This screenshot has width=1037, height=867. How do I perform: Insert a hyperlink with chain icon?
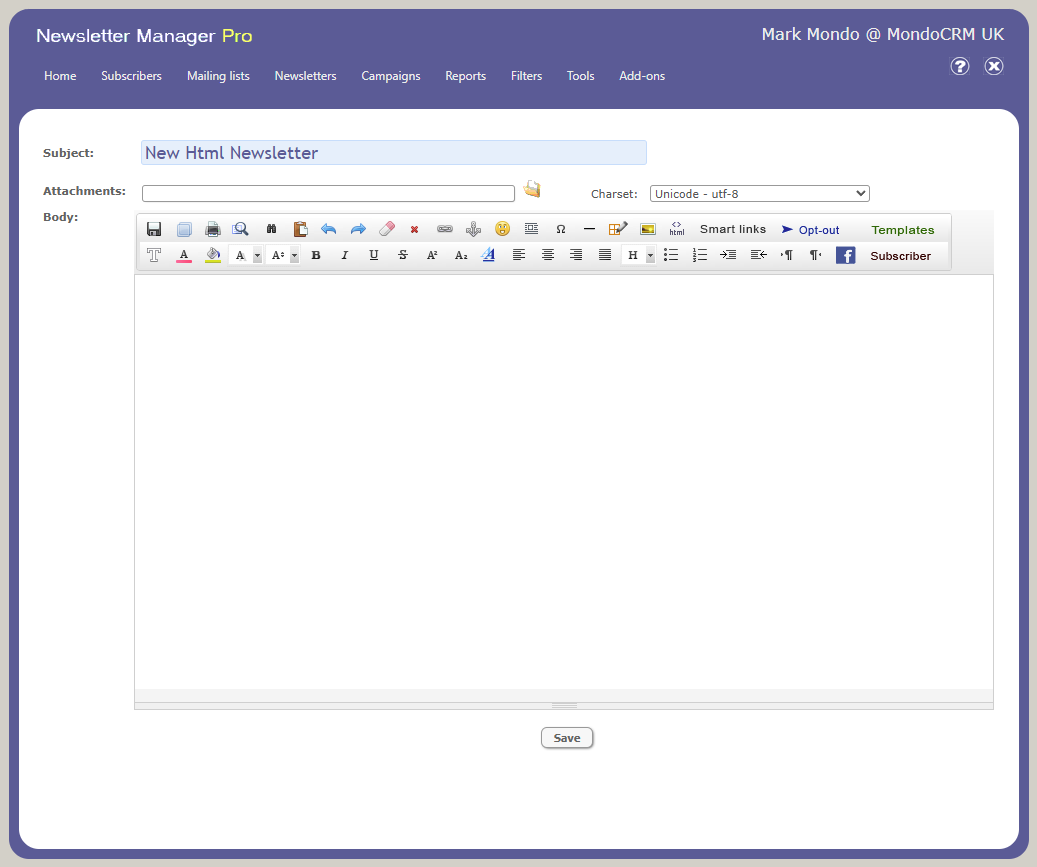pos(444,229)
